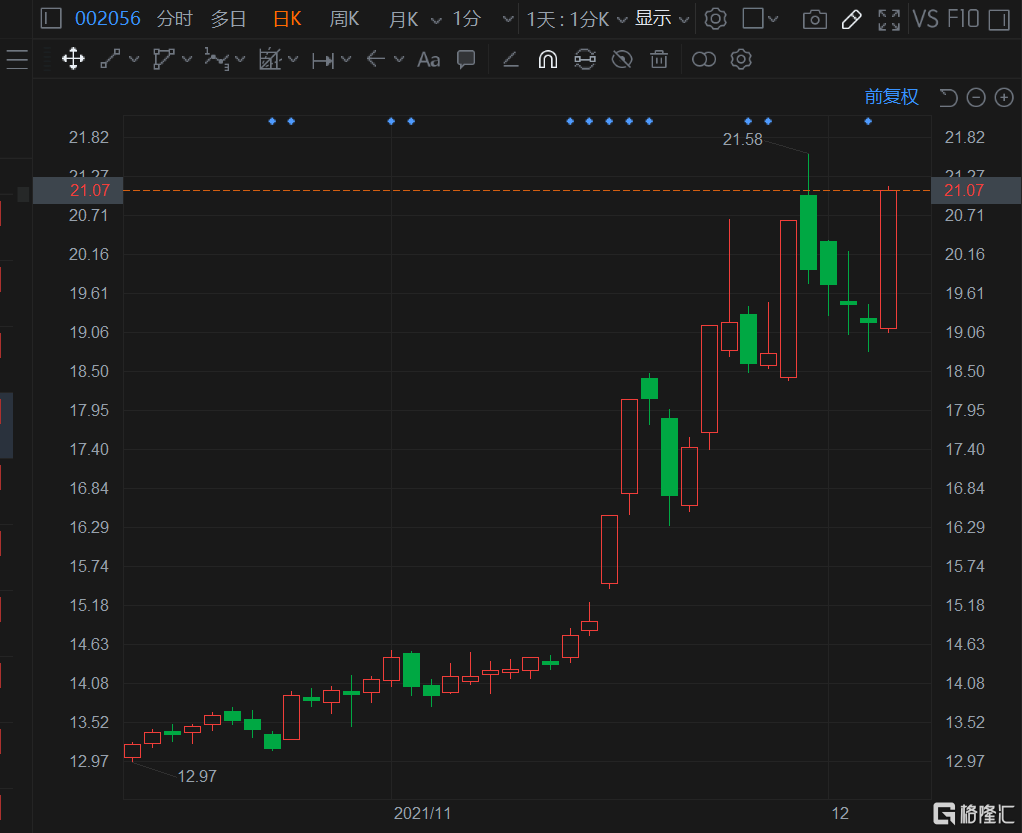This screenshot has width=1022, height=833.
Task: Zoom in chart with plus button
Action: (x=1004, y=98)
